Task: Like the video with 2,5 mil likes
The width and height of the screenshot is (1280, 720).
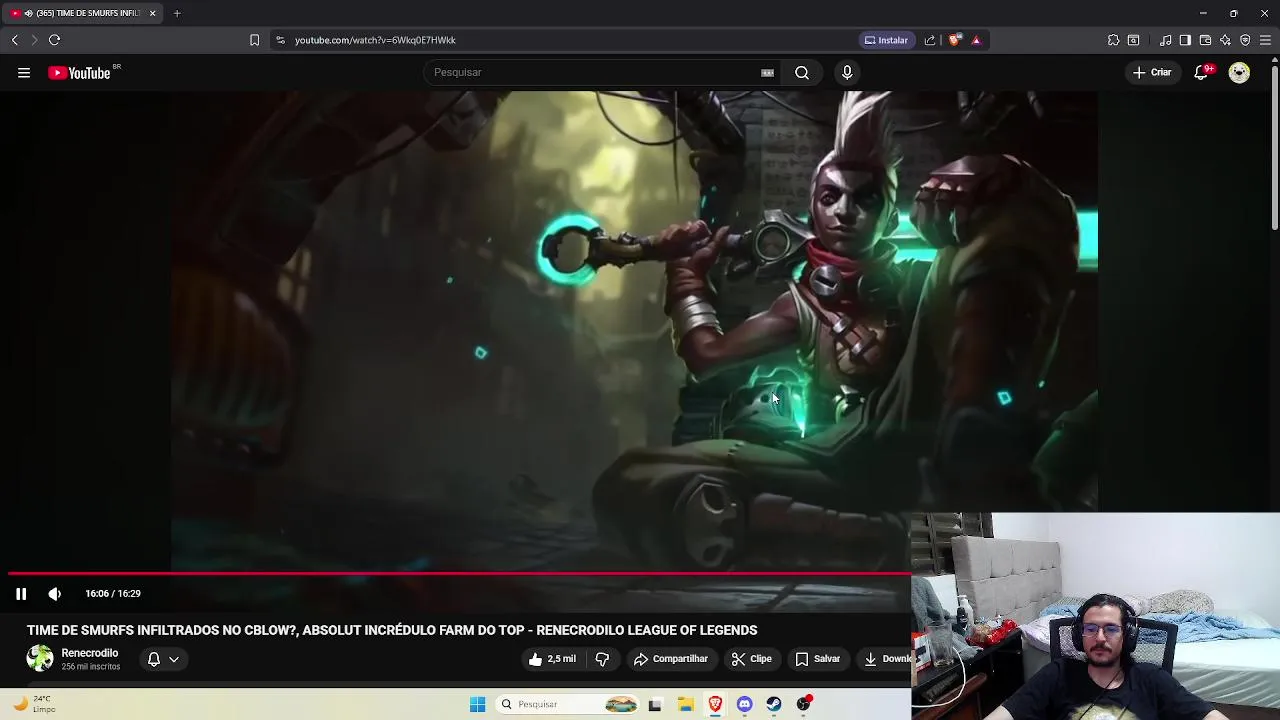Action: click(551, 659)
